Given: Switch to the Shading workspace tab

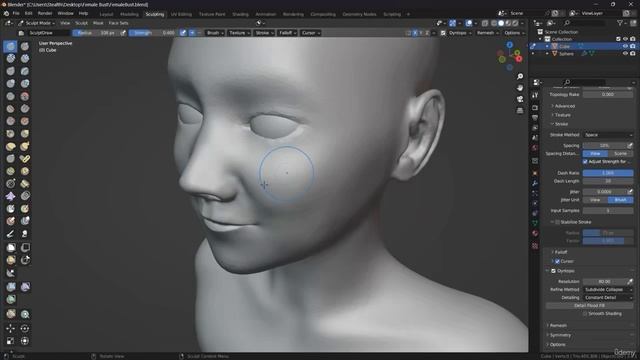Looking at the screenshot, I should click(240, 14).
